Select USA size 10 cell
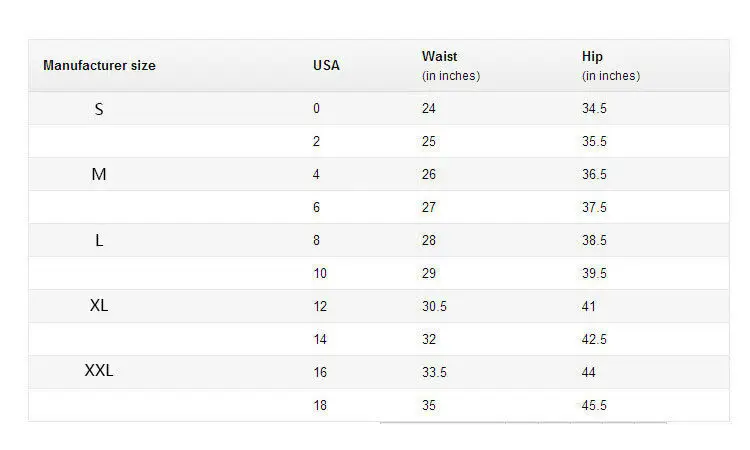750x450 pixels. [320, 274]
